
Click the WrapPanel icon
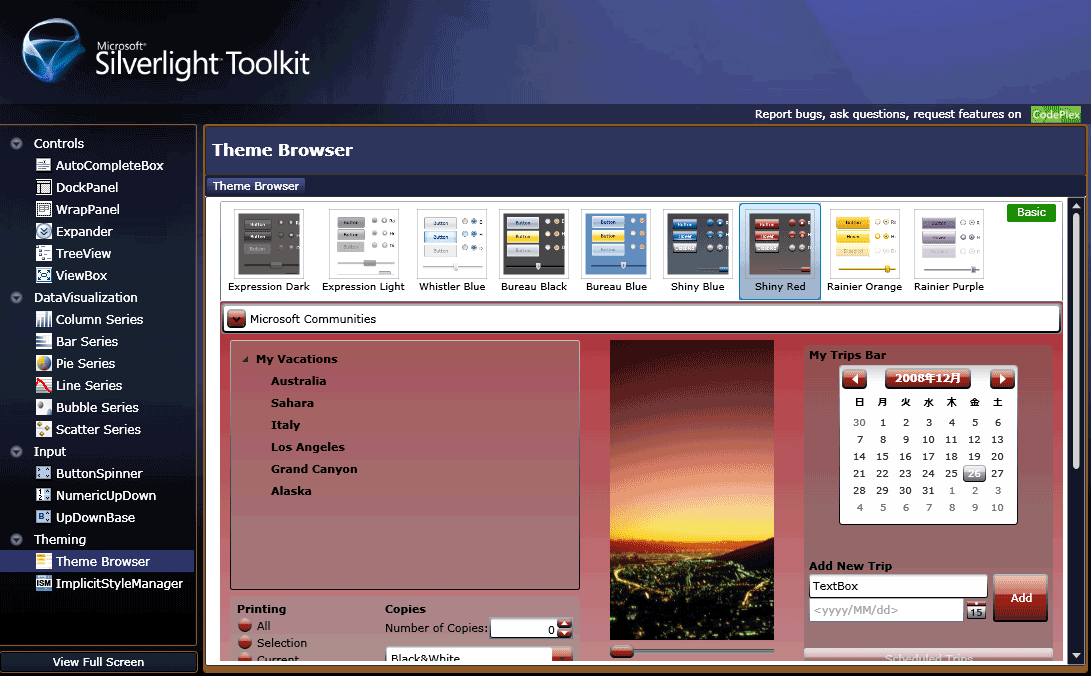click(43, 209)
